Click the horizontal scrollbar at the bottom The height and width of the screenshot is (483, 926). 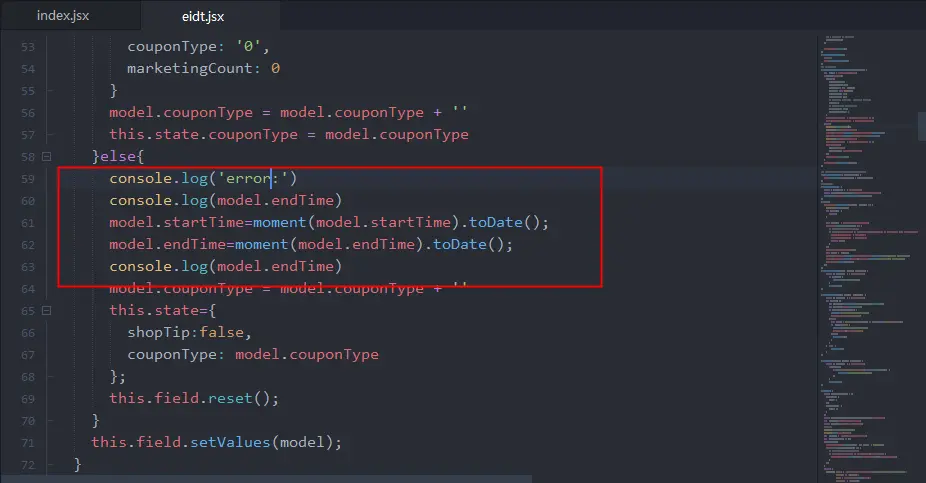[x=266, y=479]
